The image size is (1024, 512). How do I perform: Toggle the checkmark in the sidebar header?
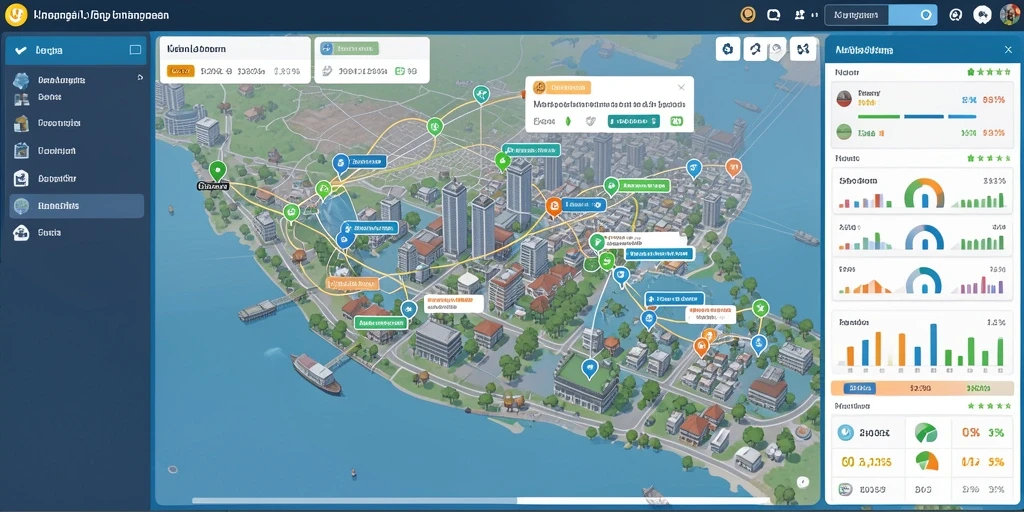(20, 50)
